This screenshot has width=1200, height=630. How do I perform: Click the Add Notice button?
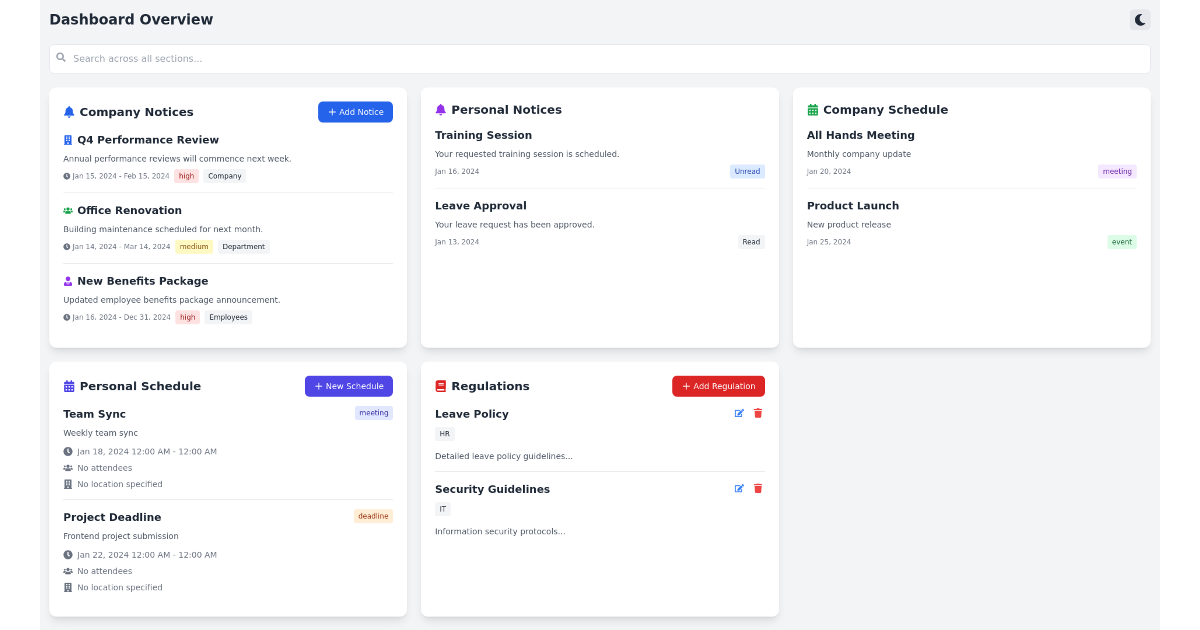point(355,112)
